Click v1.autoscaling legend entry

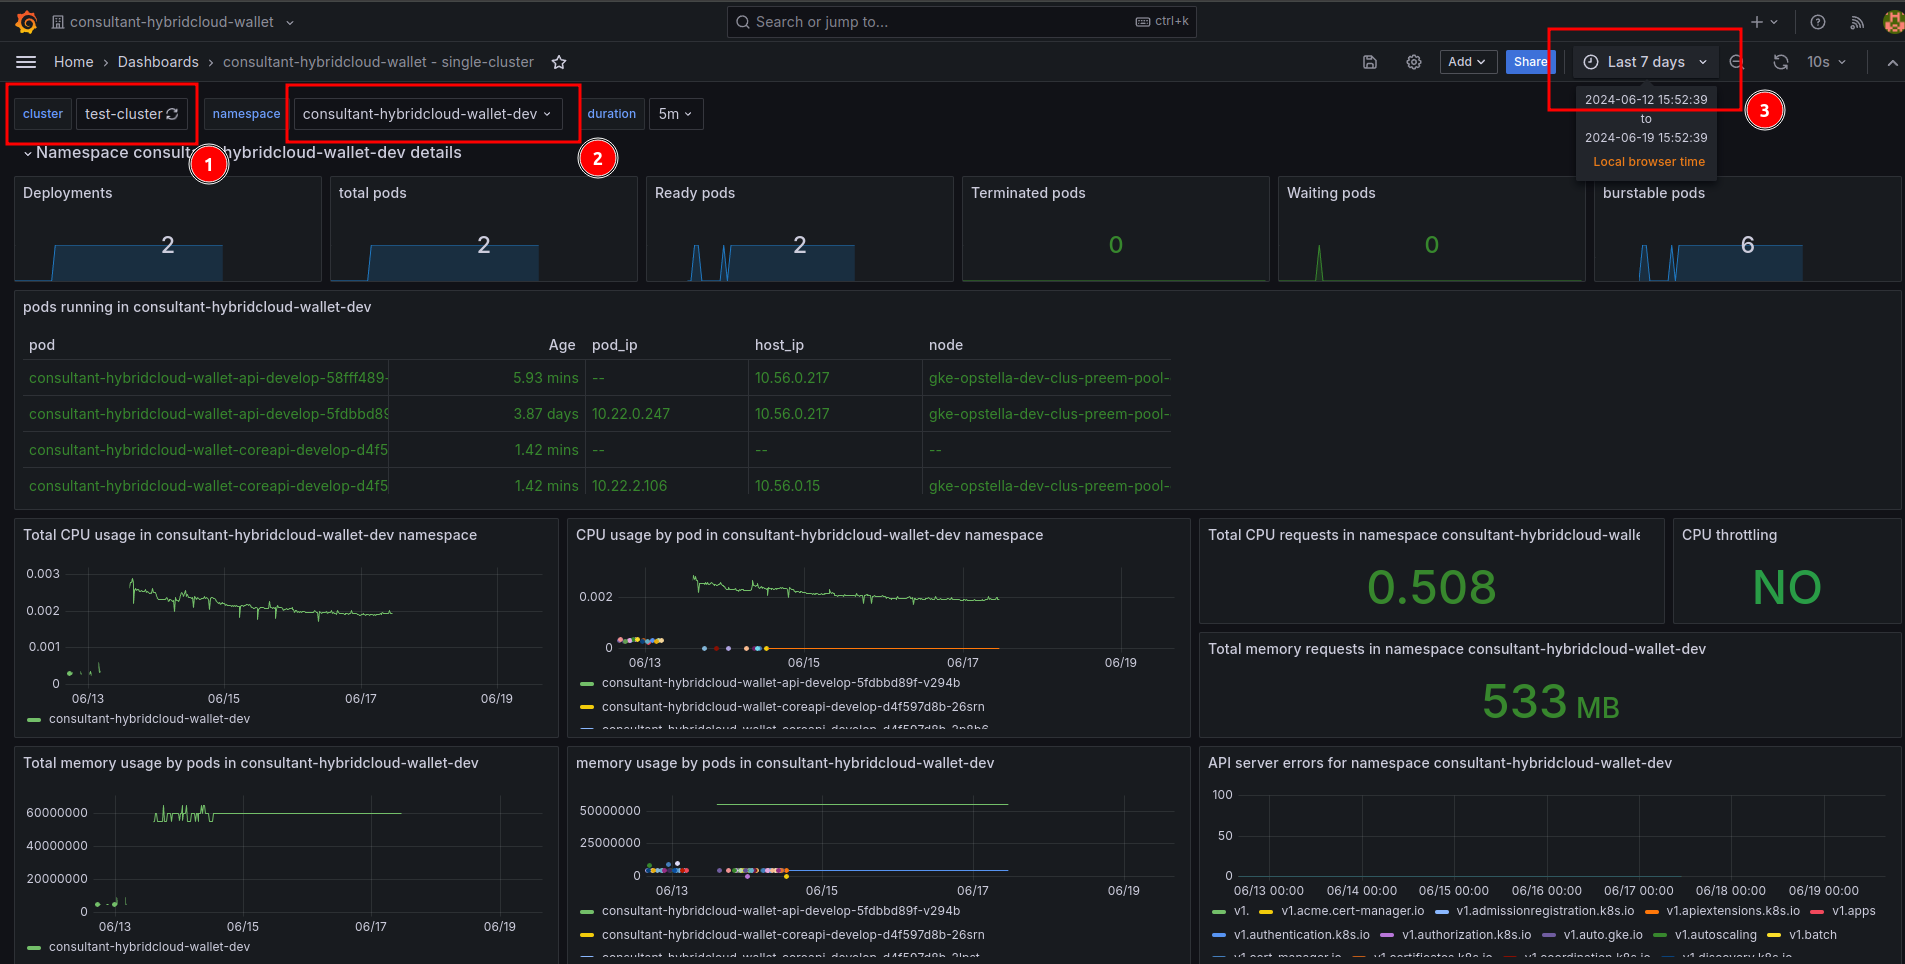click(x=1715, y=935)
